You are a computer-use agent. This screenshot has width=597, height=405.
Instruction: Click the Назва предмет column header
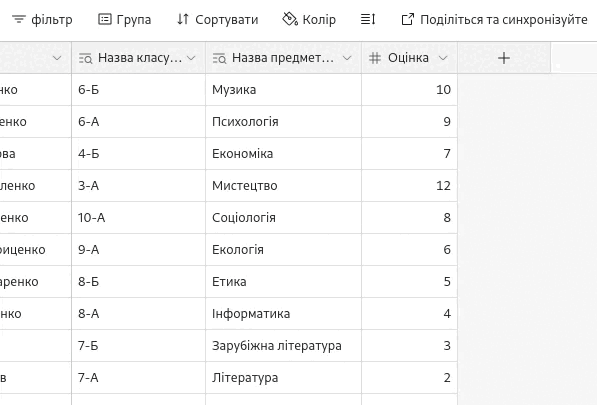pos(284,58)
